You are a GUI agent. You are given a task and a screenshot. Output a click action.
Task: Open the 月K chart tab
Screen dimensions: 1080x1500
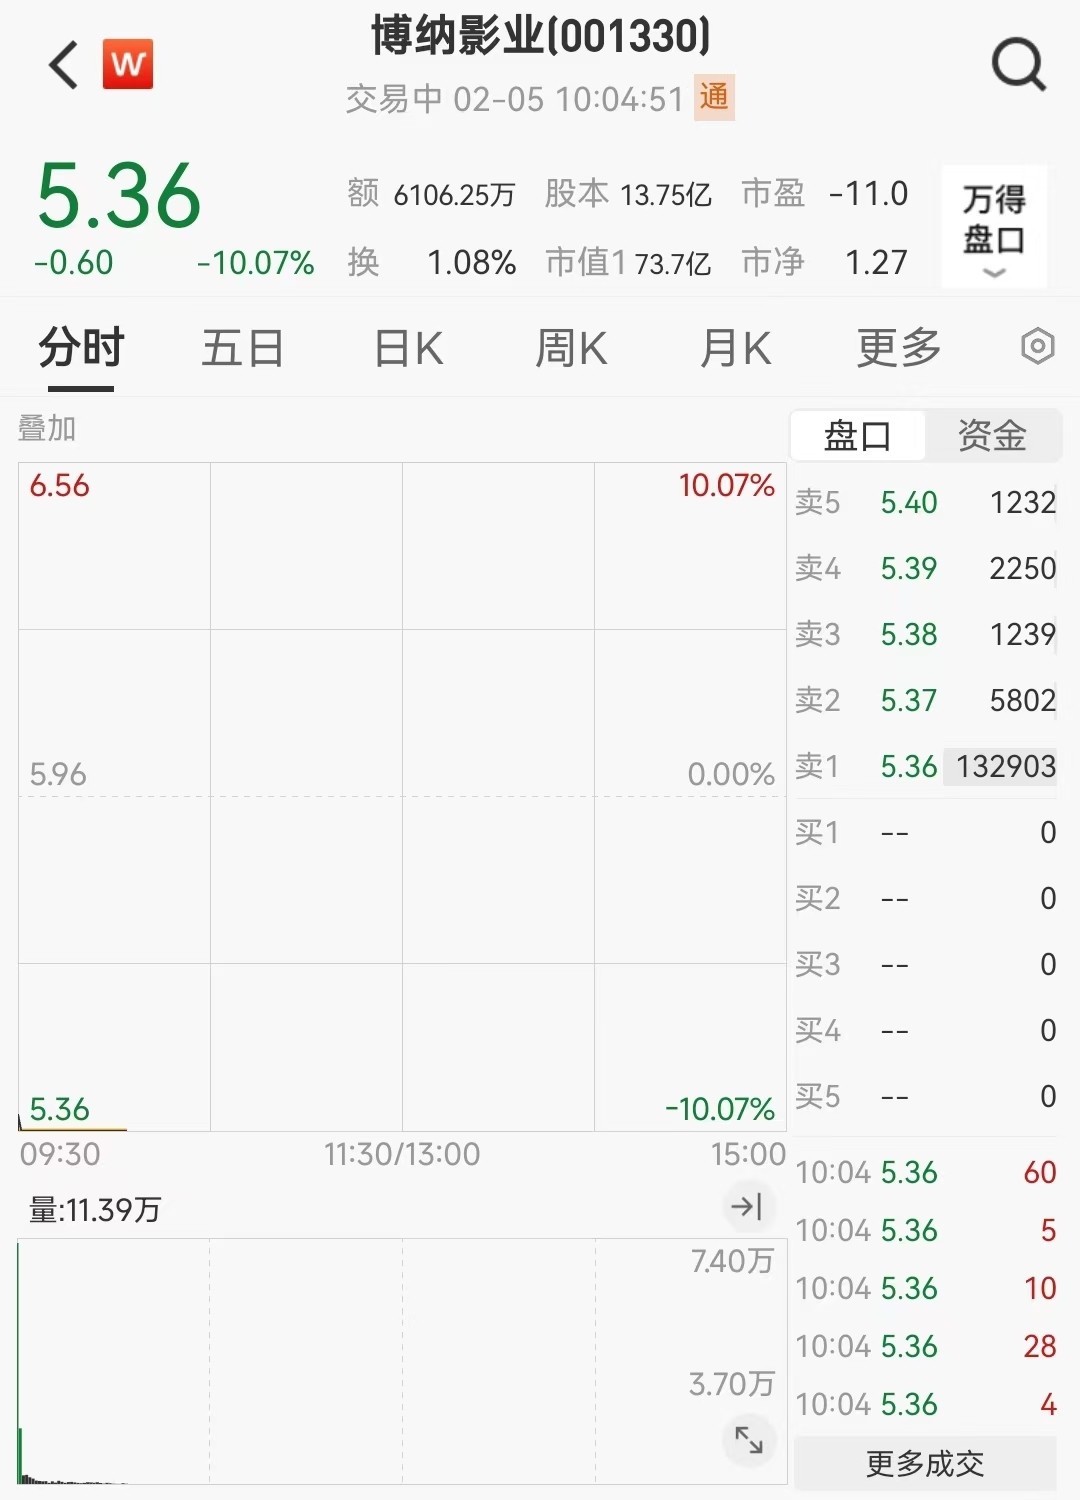735,348
